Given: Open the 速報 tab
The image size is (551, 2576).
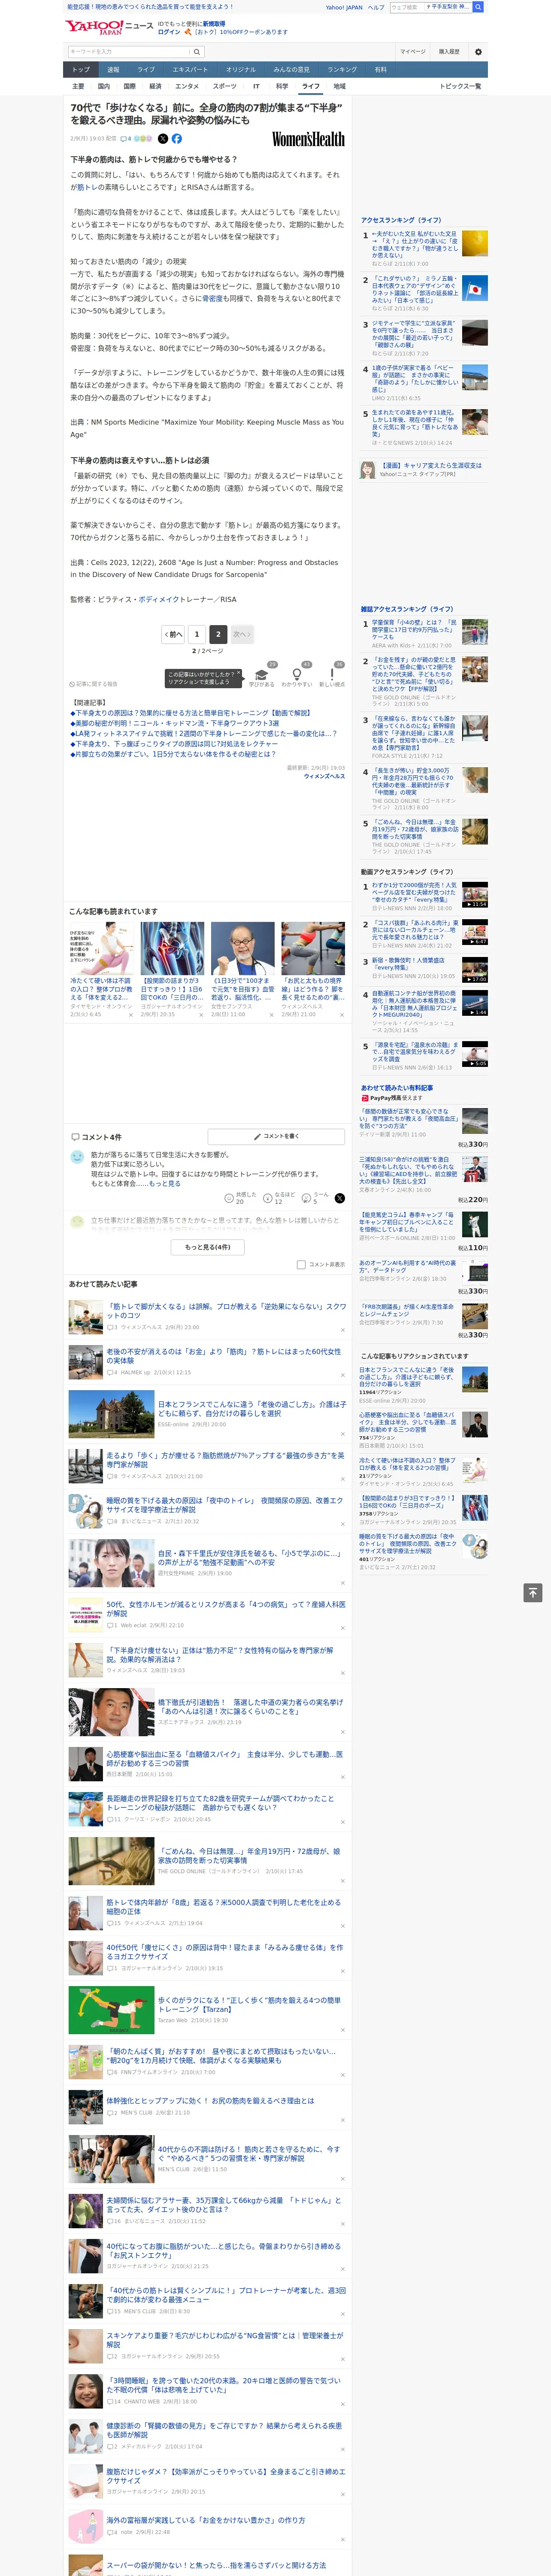Looking at the screenshot, I should (113, 70).
